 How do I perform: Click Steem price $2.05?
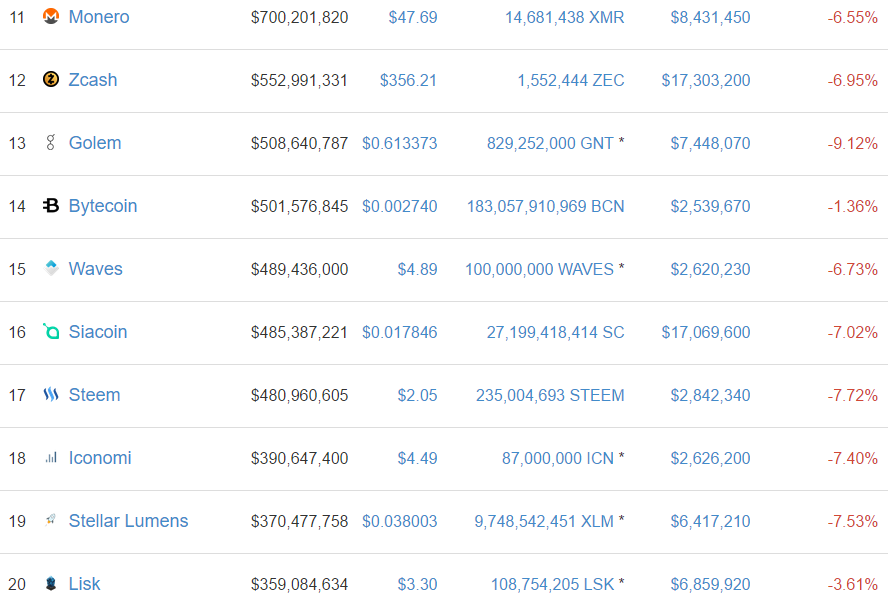[417, 396]
